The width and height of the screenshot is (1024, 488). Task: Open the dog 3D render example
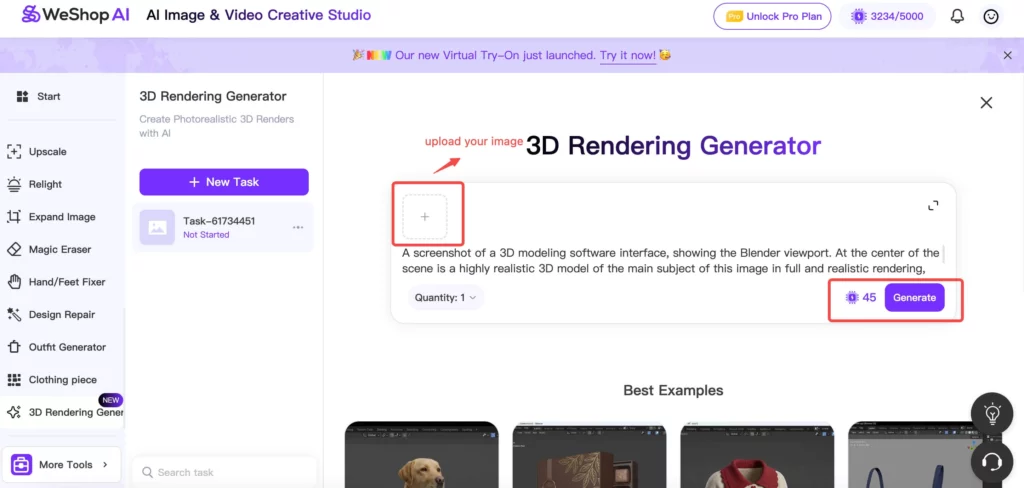pos(421,455)
